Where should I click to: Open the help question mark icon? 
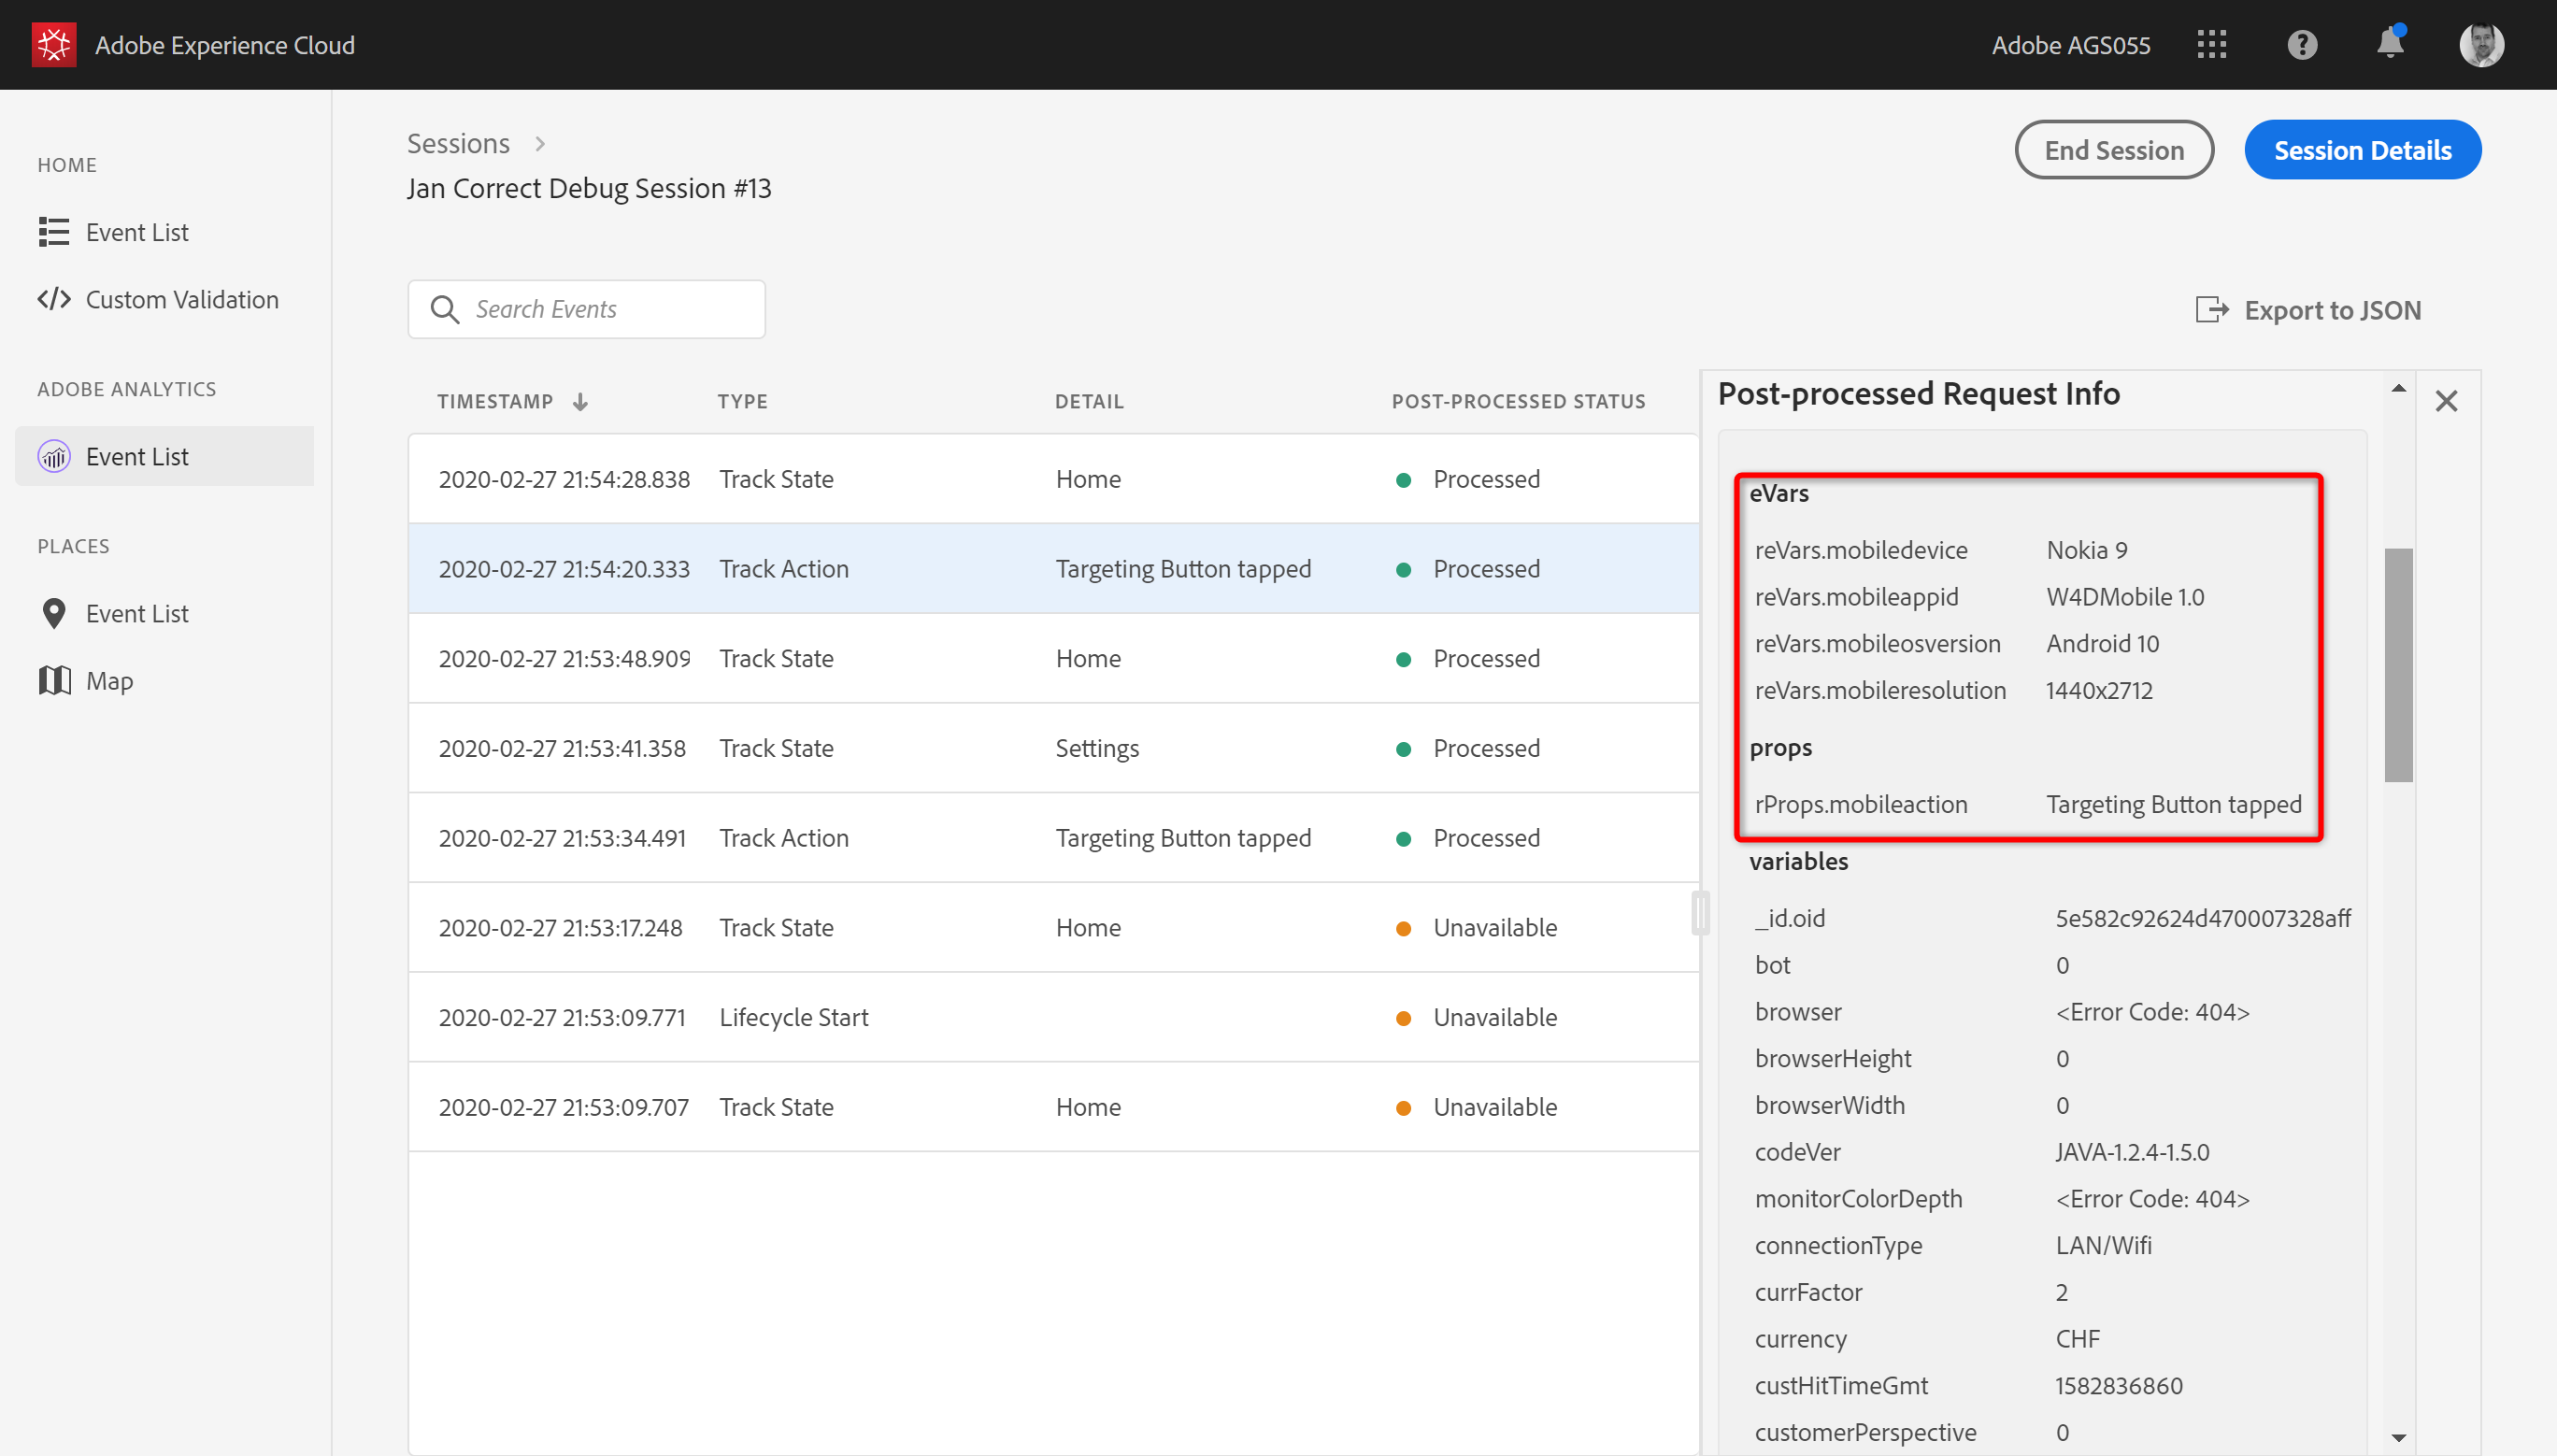tap(2301, 45)
